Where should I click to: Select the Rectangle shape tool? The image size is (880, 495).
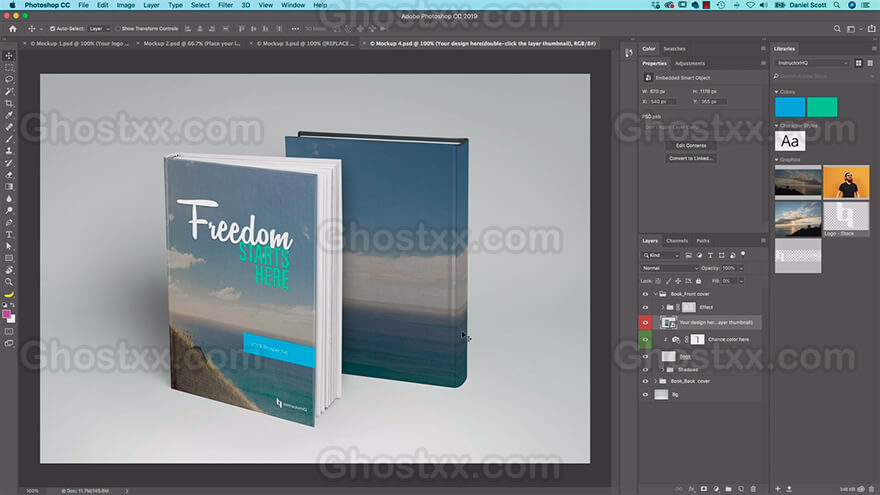point(9,258)
